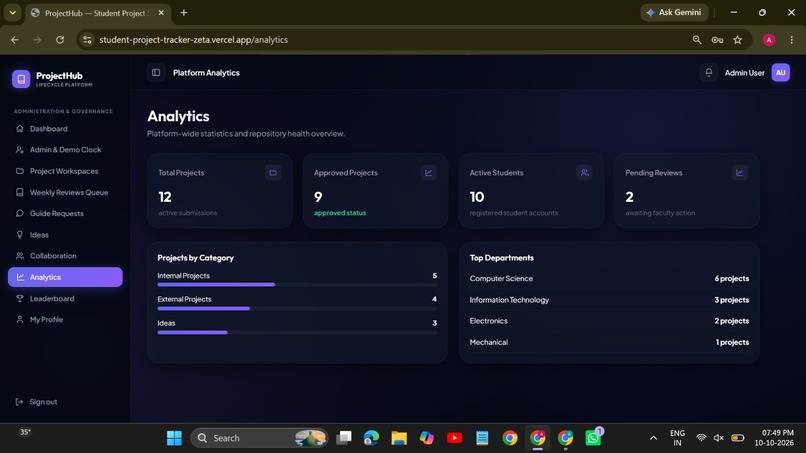Click the ENG IN language indicator
The image size is (806, 453).
tap(677, 438)
